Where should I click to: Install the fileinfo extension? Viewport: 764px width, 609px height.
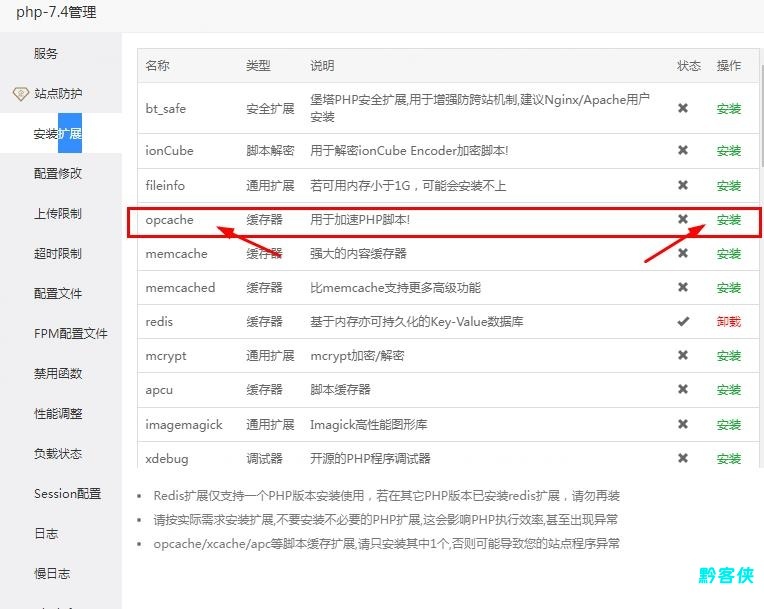tap(728, 185)
